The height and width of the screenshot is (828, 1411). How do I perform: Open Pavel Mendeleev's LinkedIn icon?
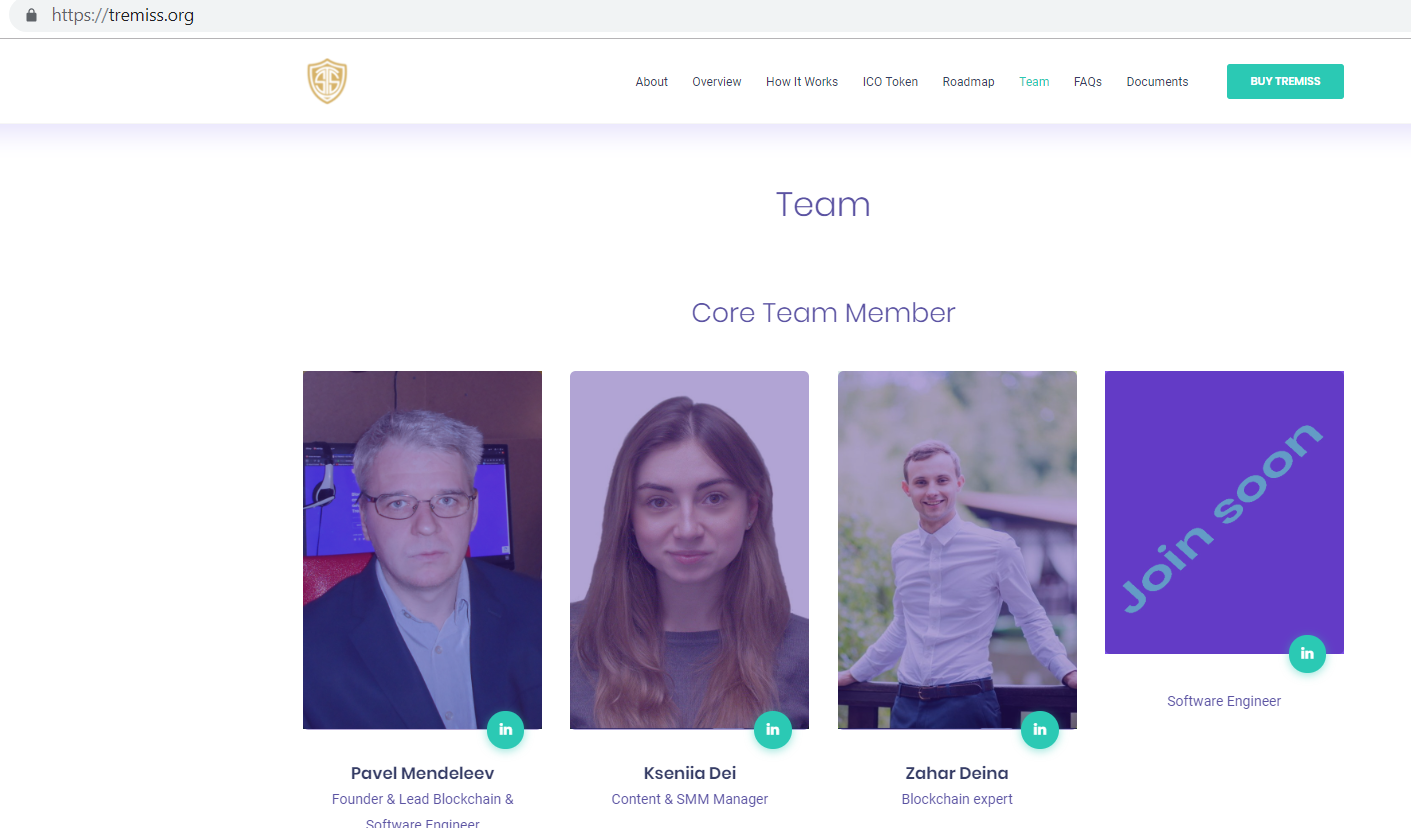pyautogui.click(x=505, y=730)
